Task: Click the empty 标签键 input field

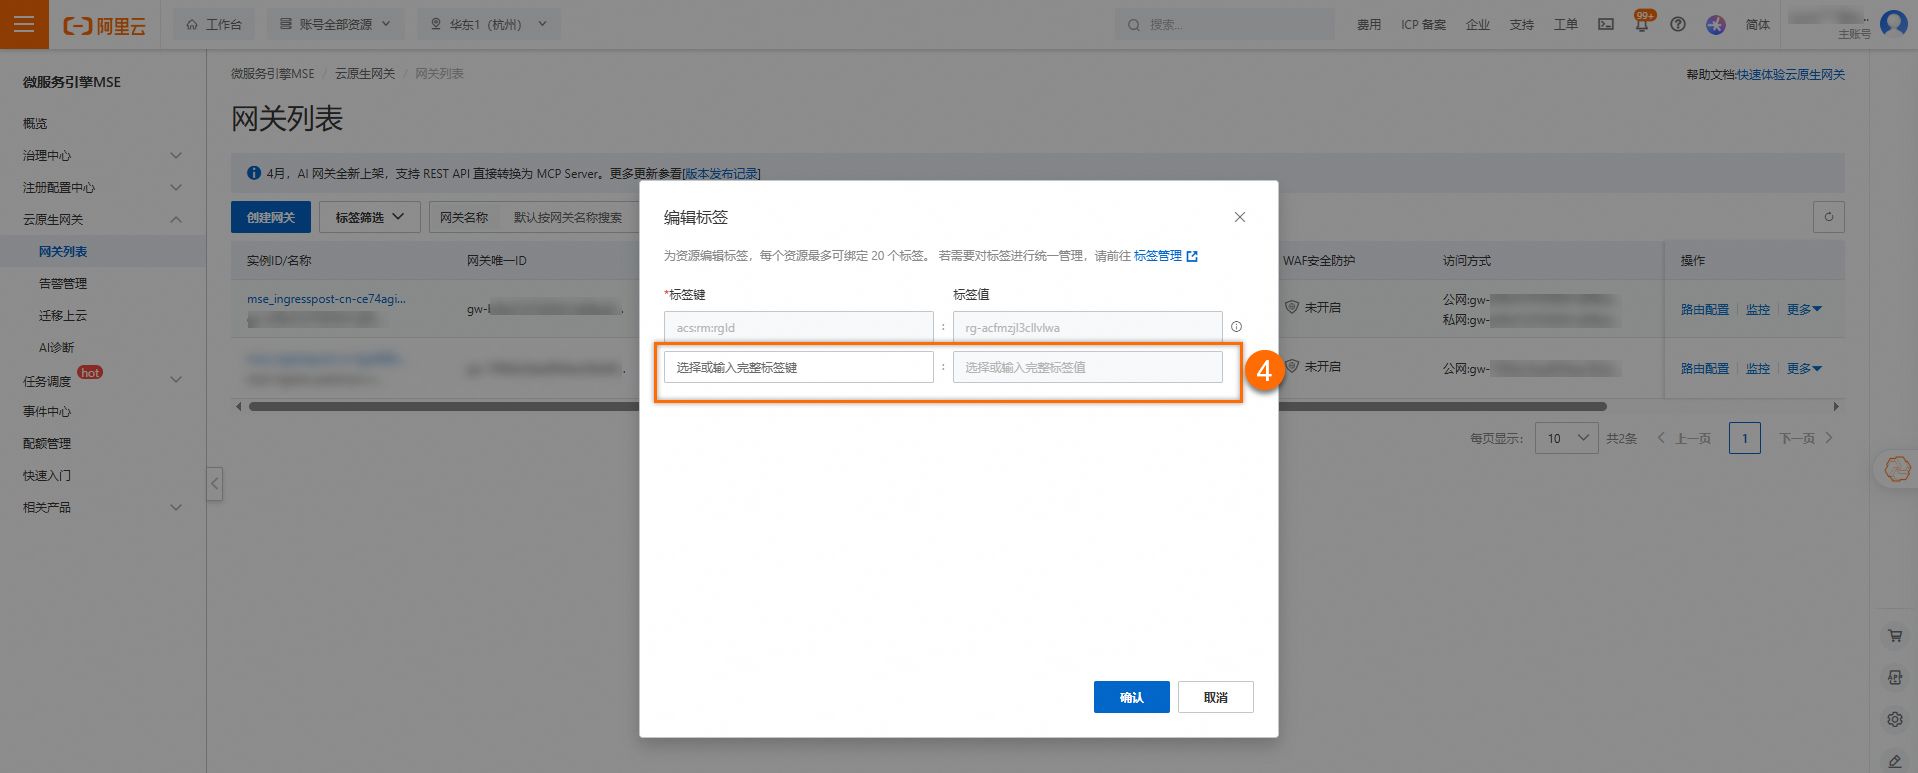Action: (799, 367)
